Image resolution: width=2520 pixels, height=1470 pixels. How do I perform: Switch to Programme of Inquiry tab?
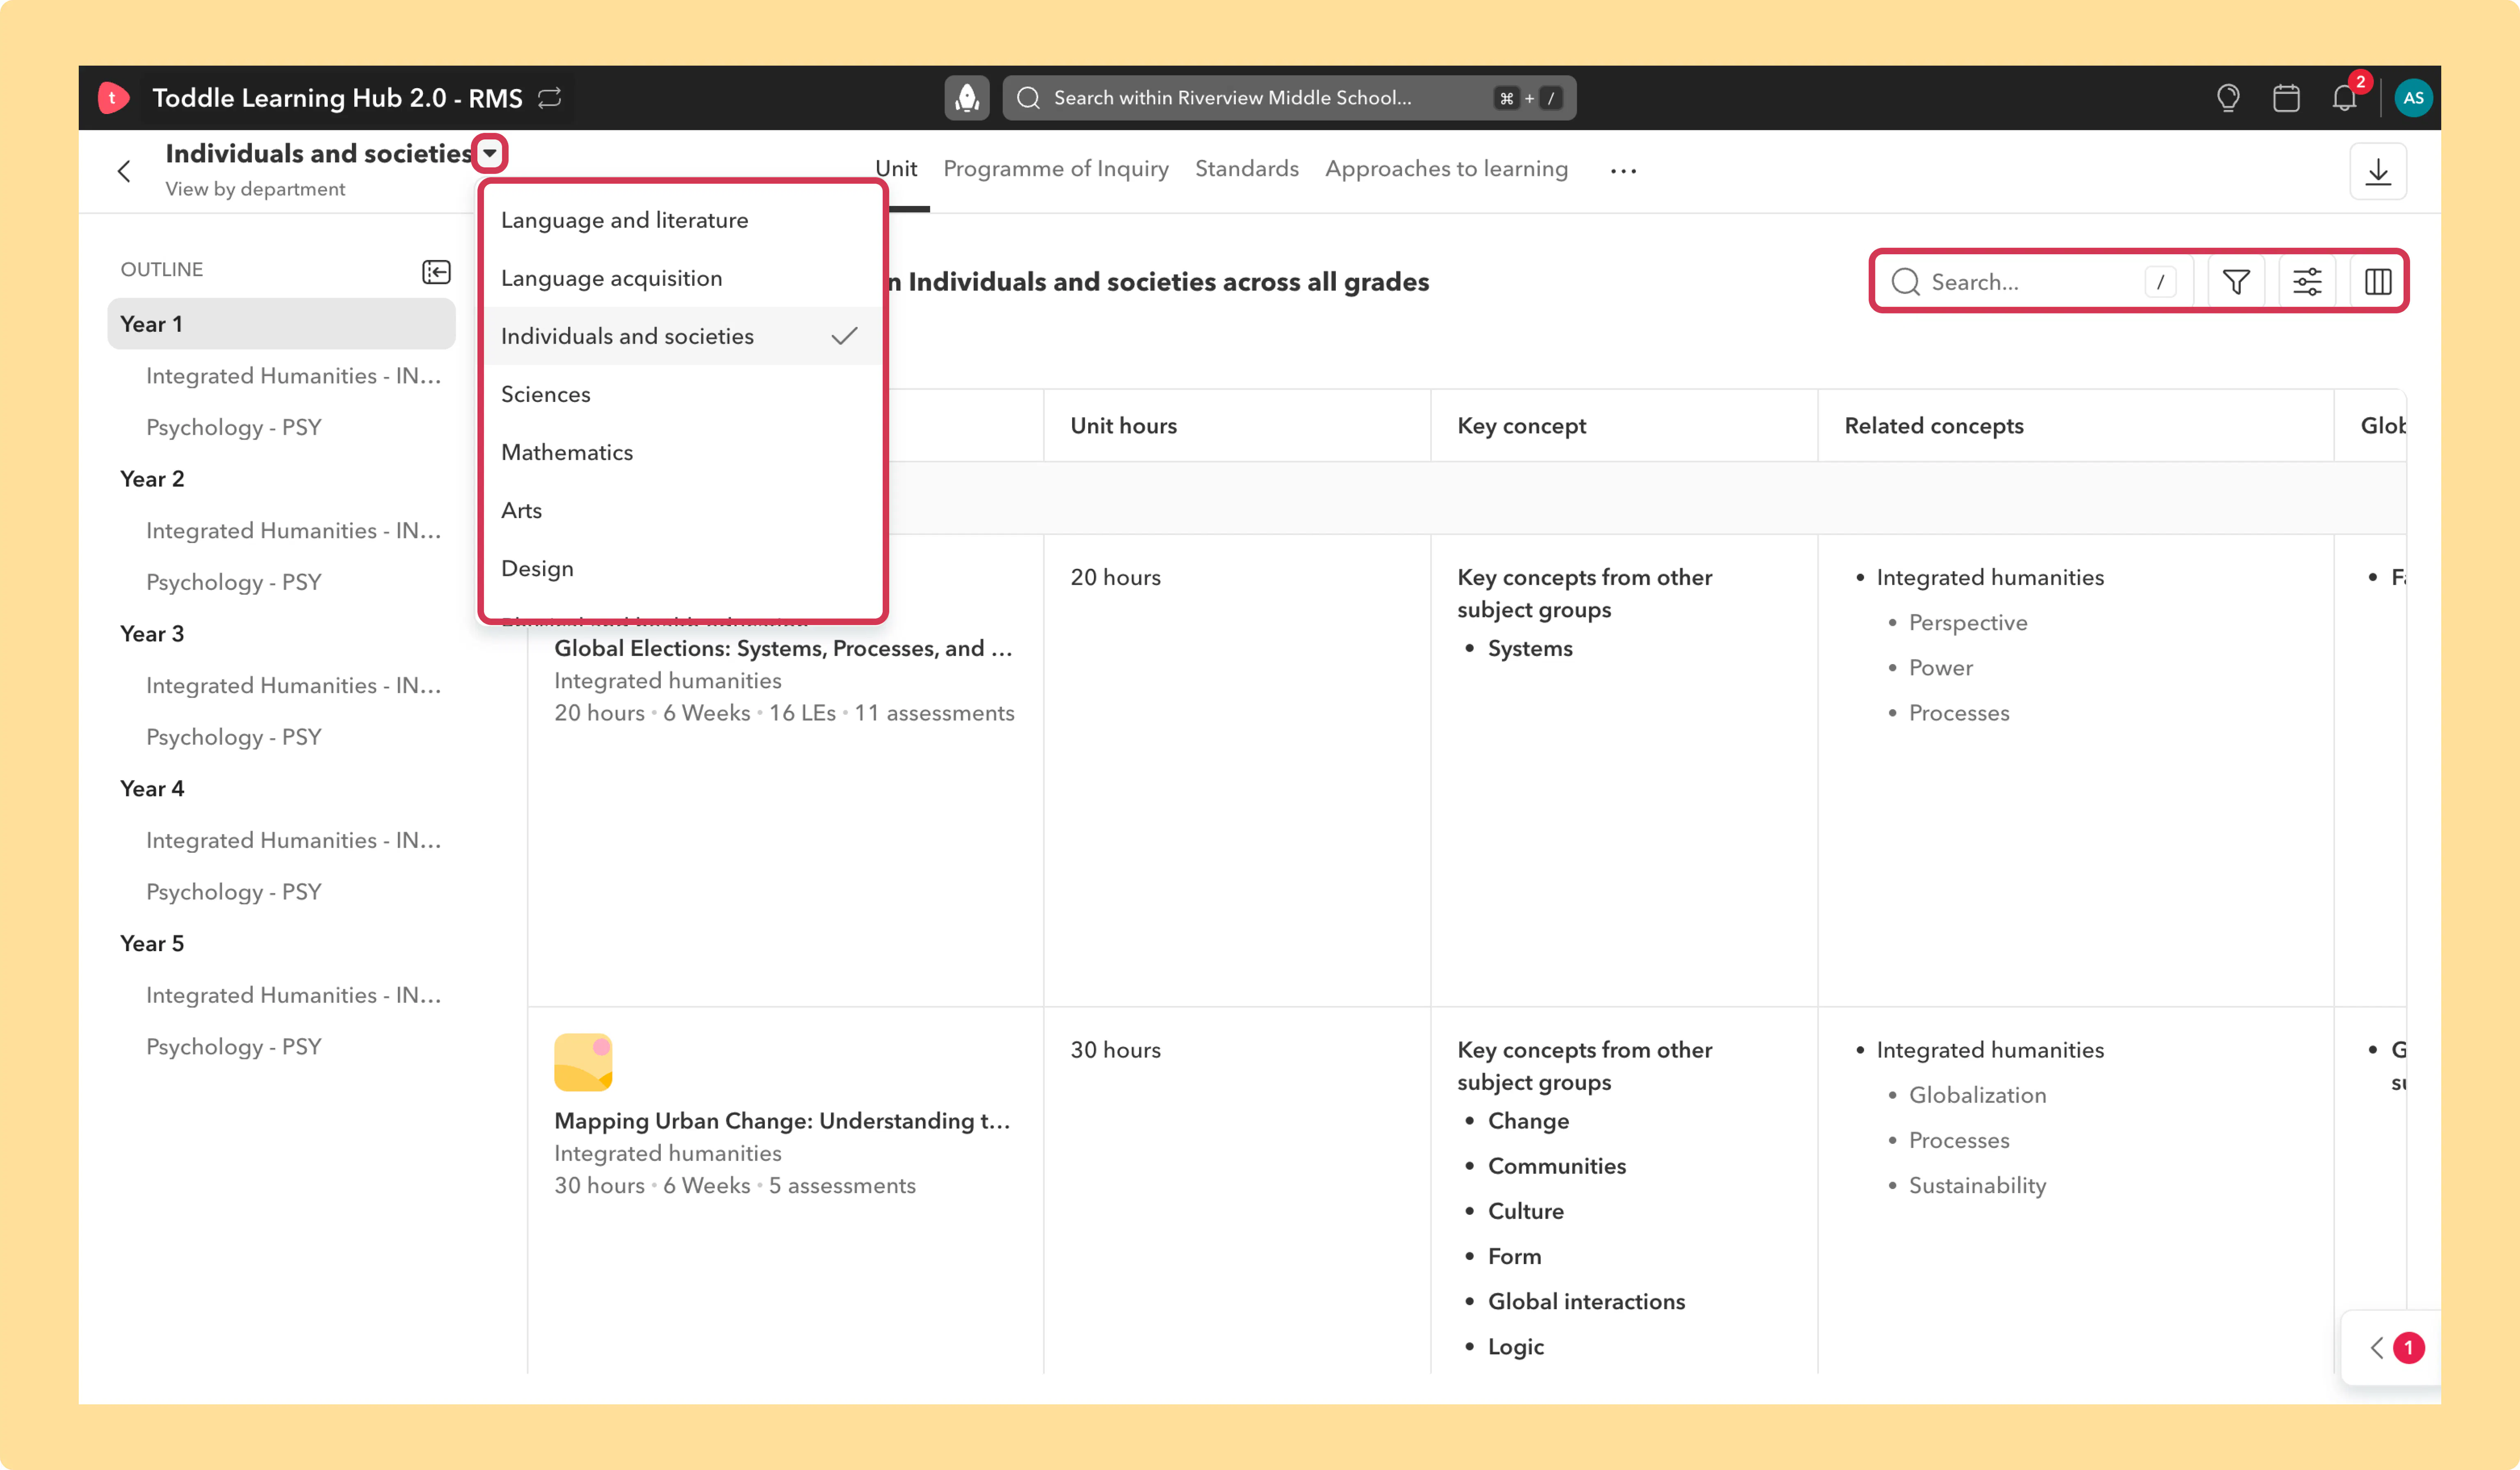pyautogui.click(x=1056, y=169)
